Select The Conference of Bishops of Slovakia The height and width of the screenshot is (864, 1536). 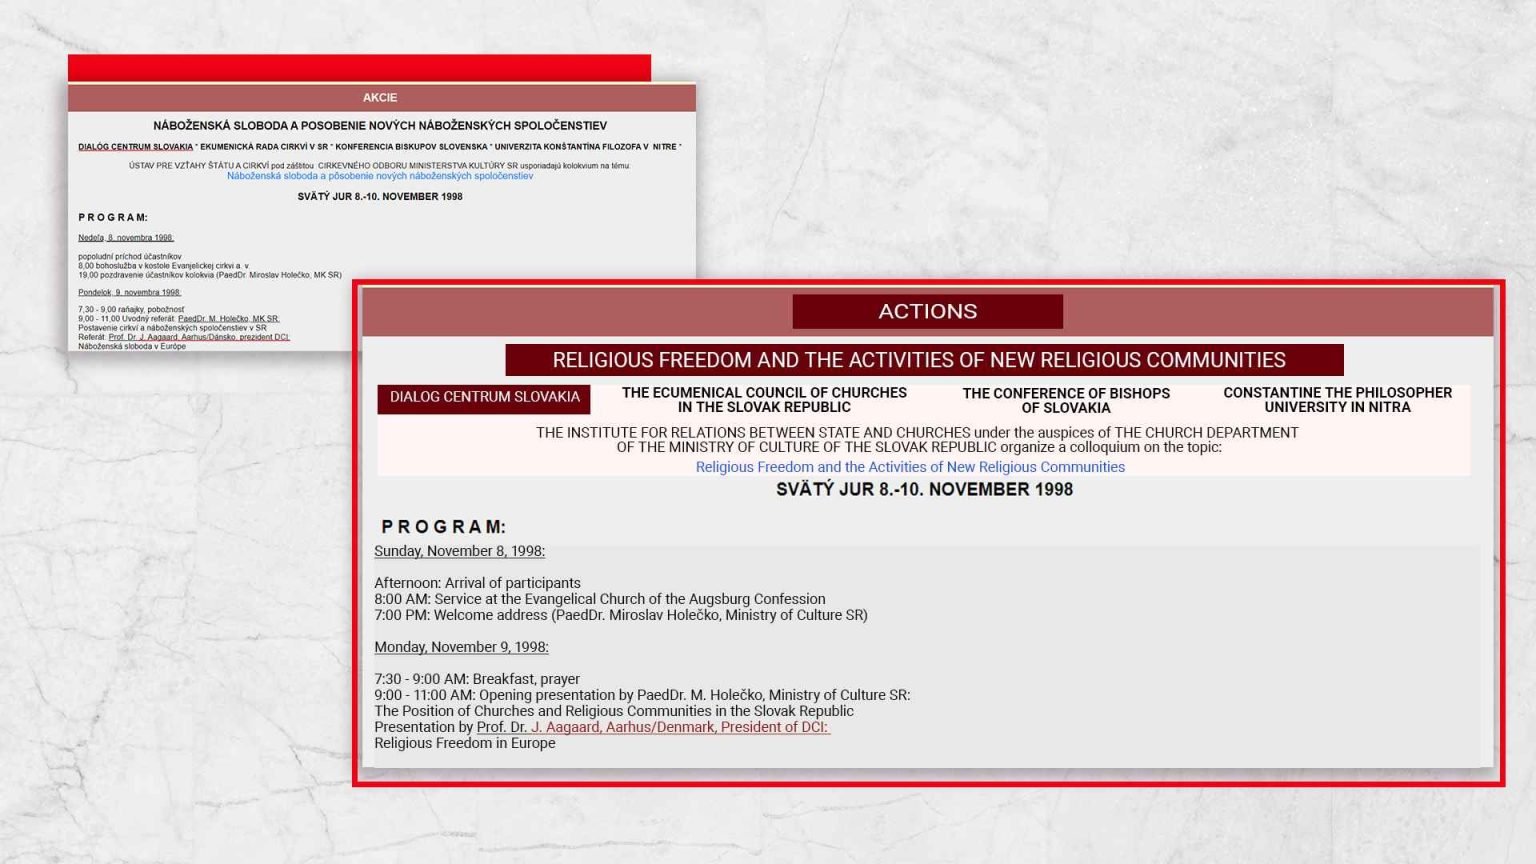coord(1066,400)
